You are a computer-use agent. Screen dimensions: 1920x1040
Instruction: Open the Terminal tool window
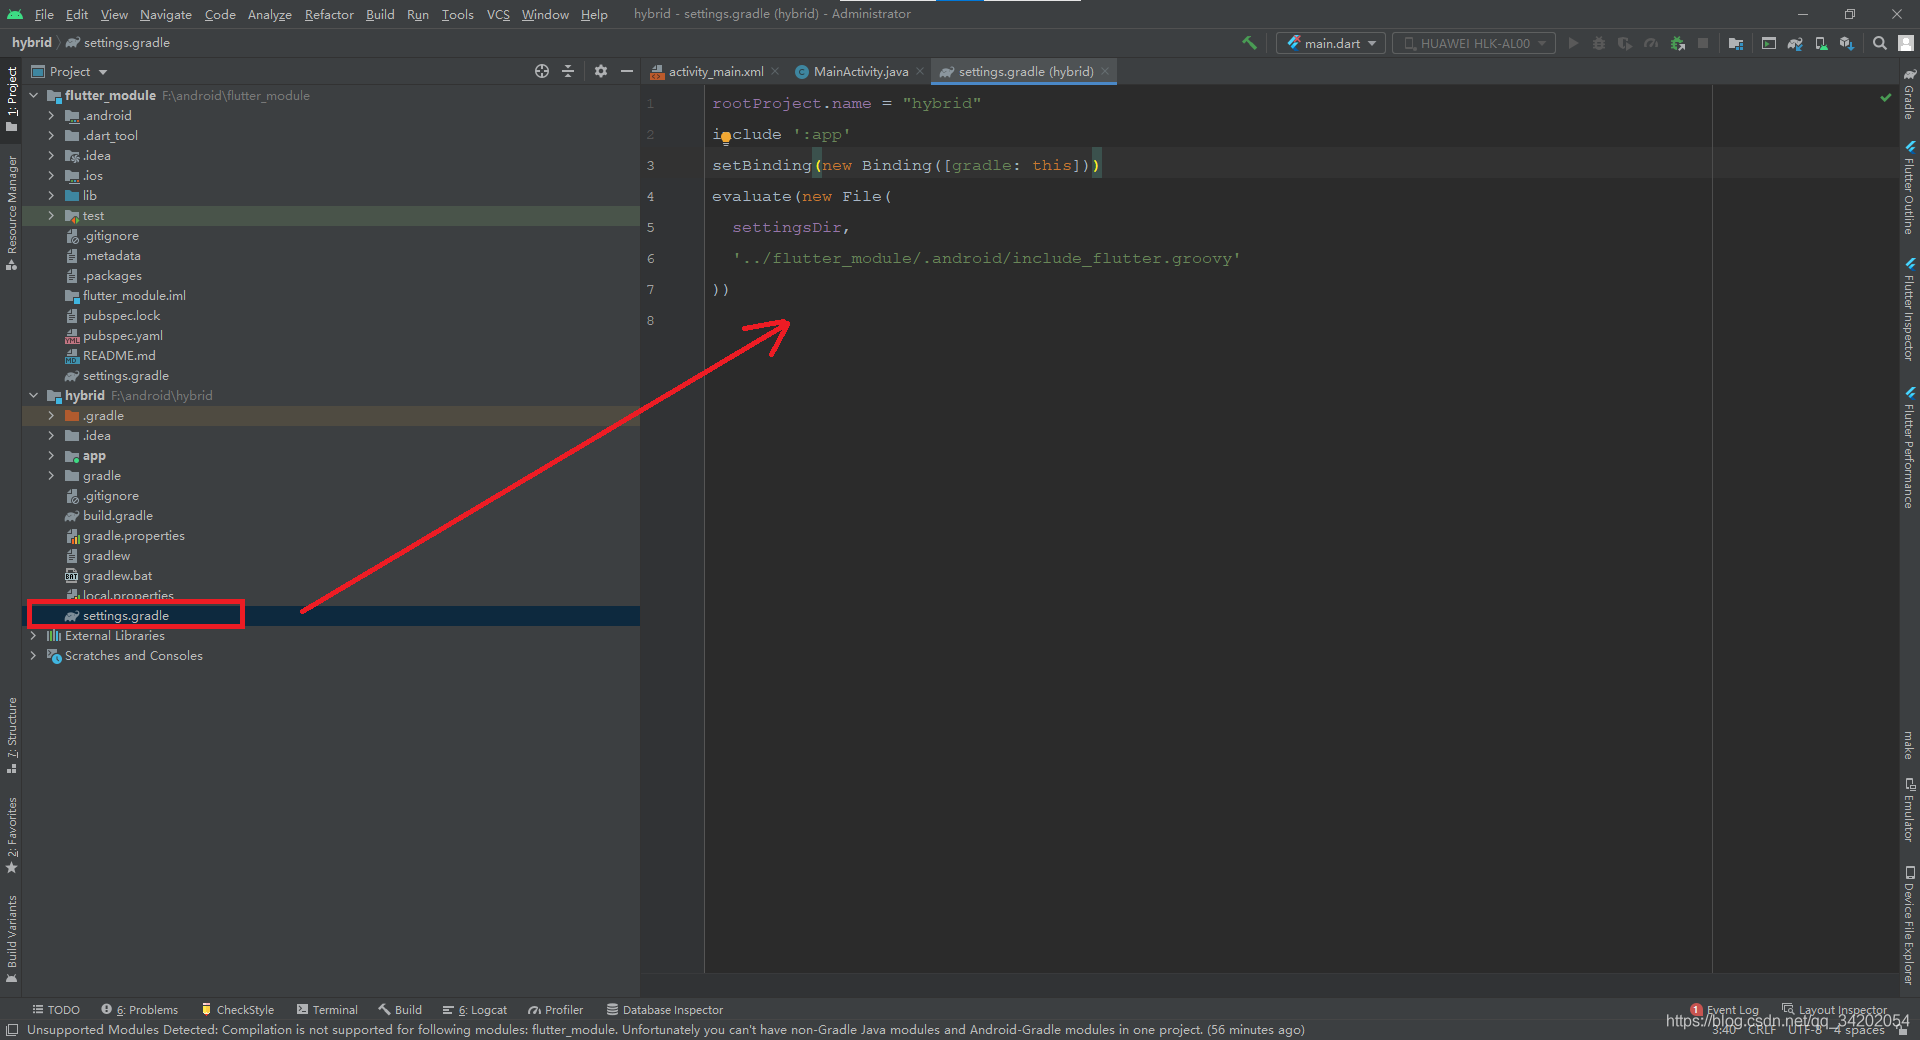[x=327, y=1009]
